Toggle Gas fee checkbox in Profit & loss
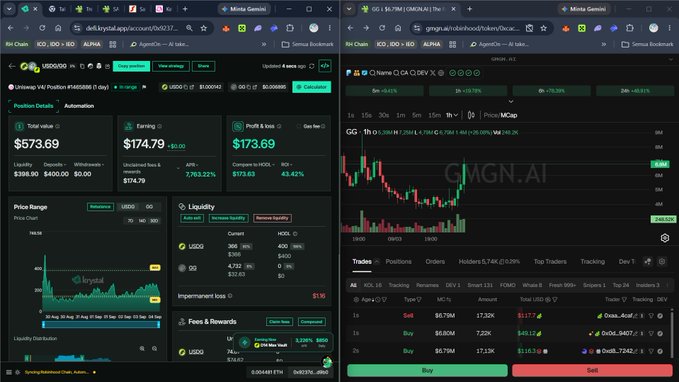 coord(298,126)
